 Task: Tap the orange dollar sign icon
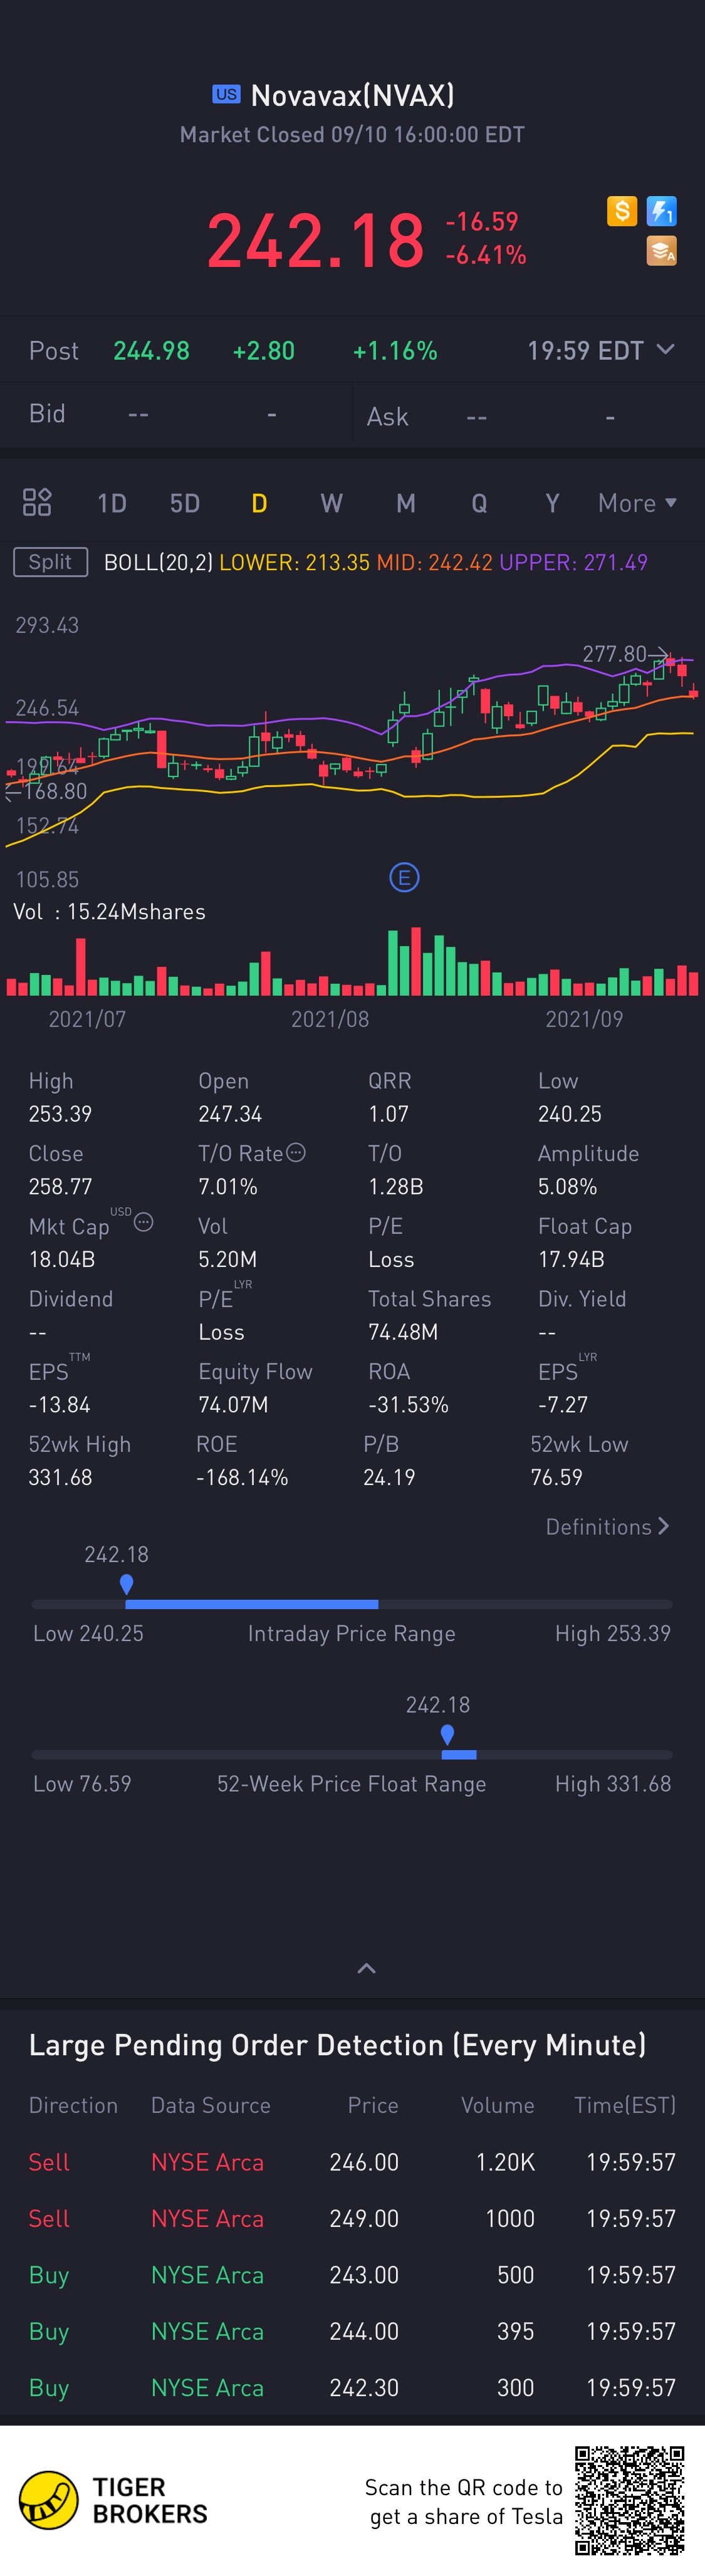621,211
